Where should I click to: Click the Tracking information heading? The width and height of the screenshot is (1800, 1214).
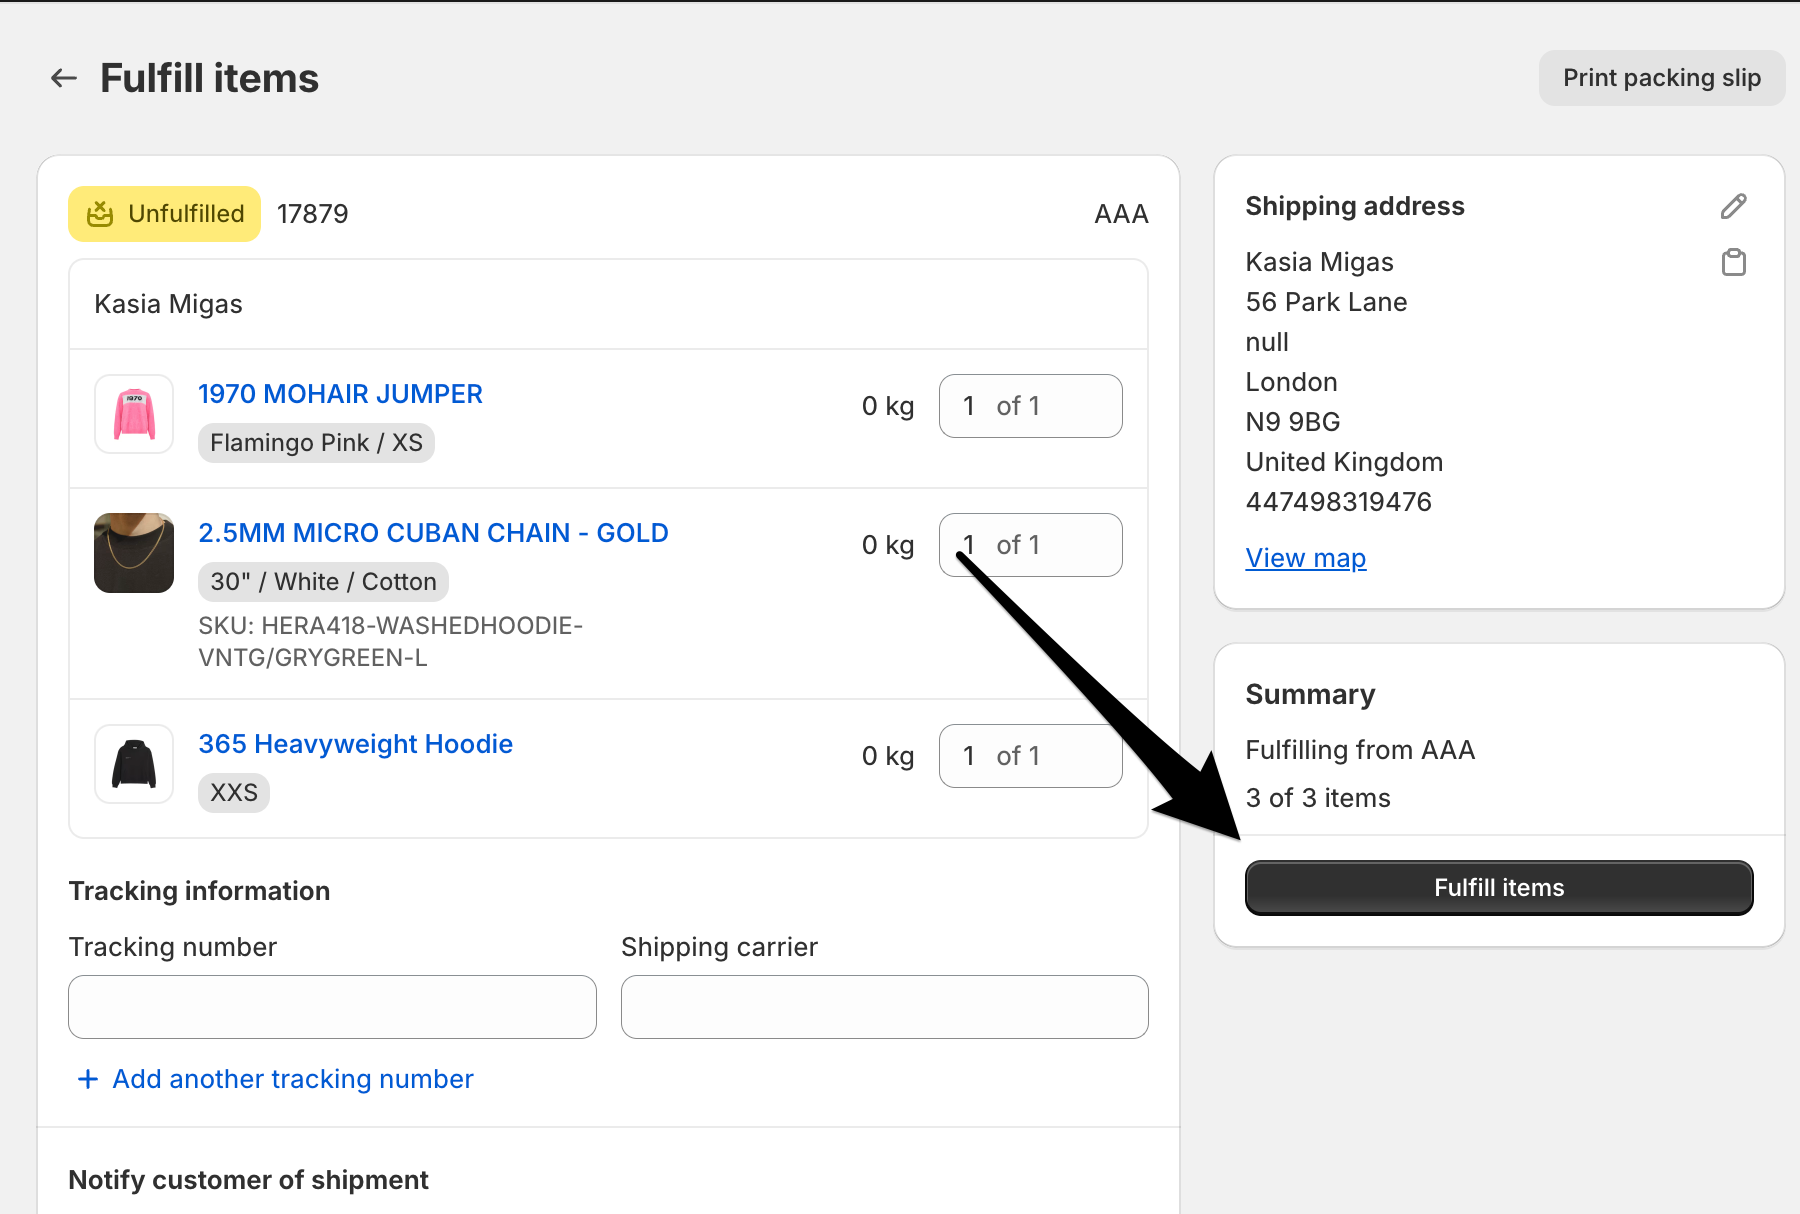(x=199, y=891)
